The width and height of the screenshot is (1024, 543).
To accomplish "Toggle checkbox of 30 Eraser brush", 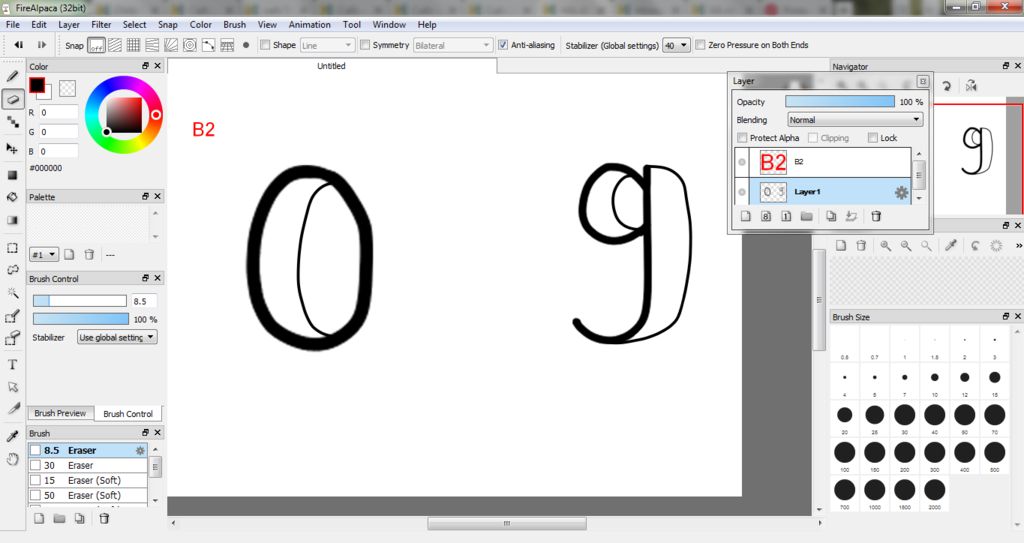I will coord(35,465).
